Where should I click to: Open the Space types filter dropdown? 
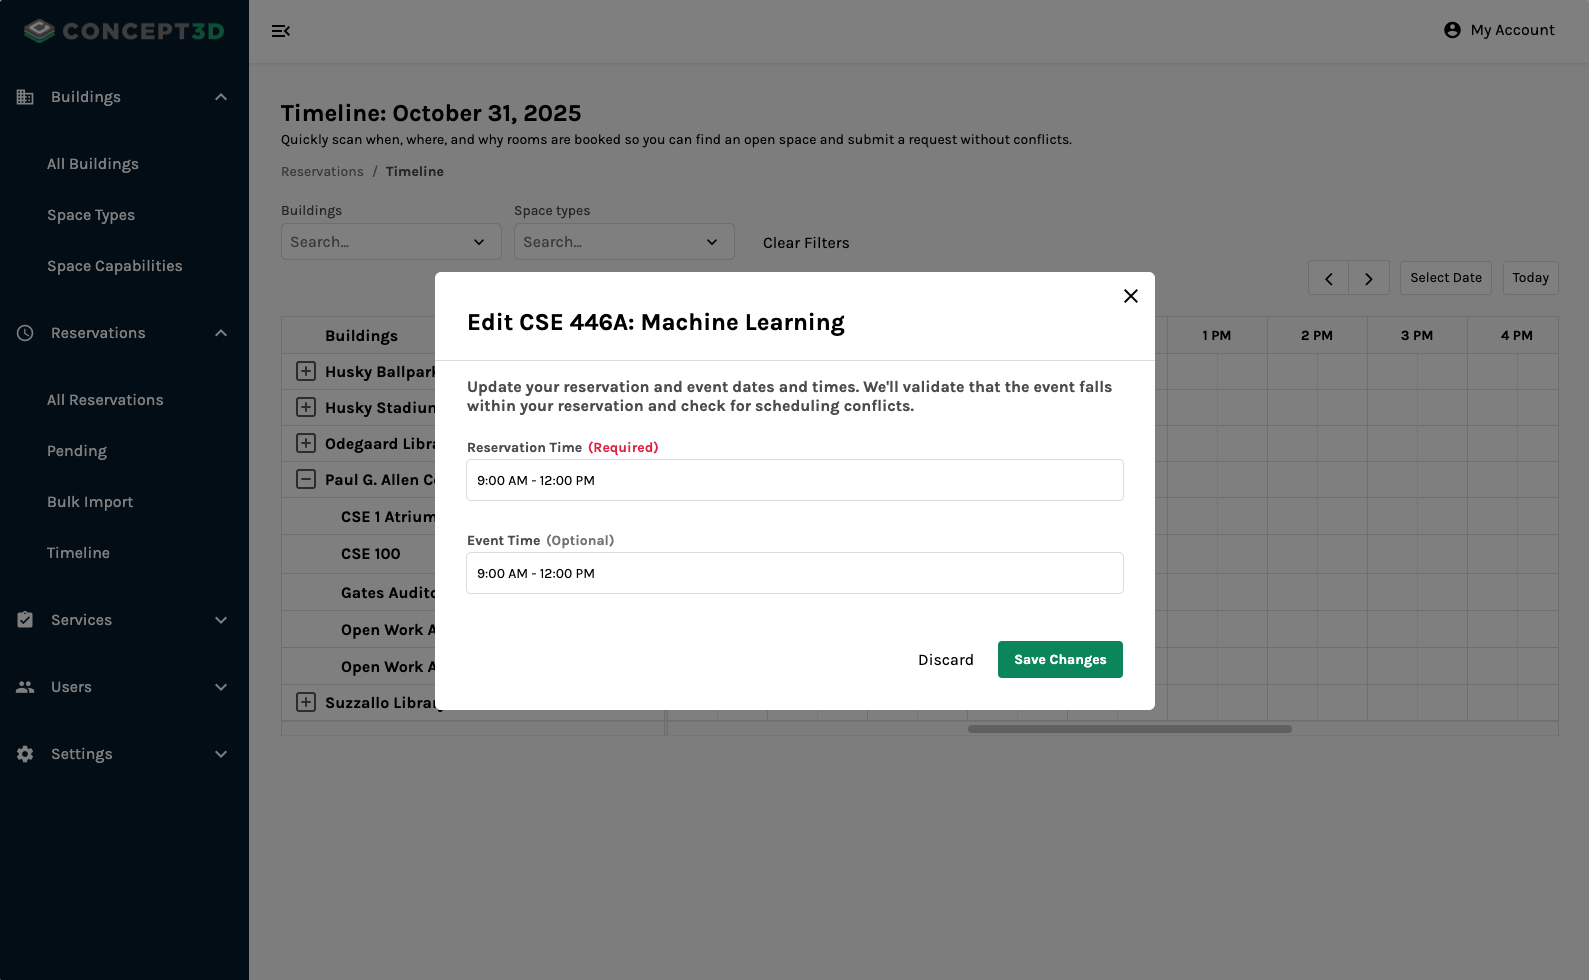coord(623,242)
